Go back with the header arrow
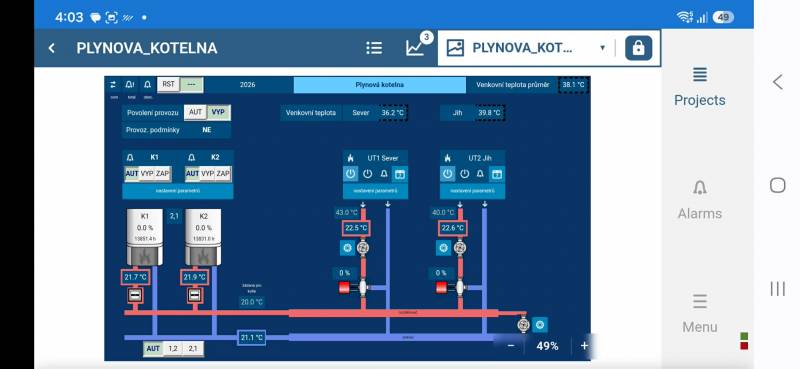 click(x=51, y=48)
